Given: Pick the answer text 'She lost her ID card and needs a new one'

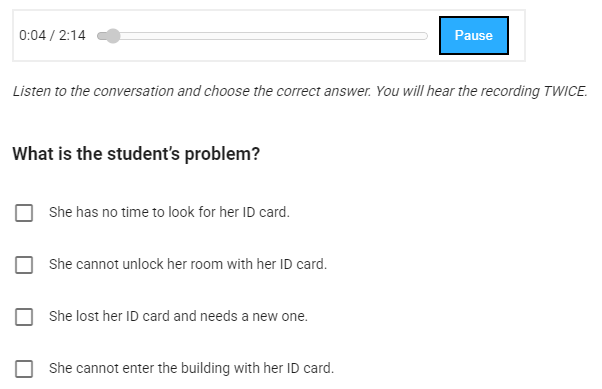Looking at the screenshot, I should click(x=178, y=316).
